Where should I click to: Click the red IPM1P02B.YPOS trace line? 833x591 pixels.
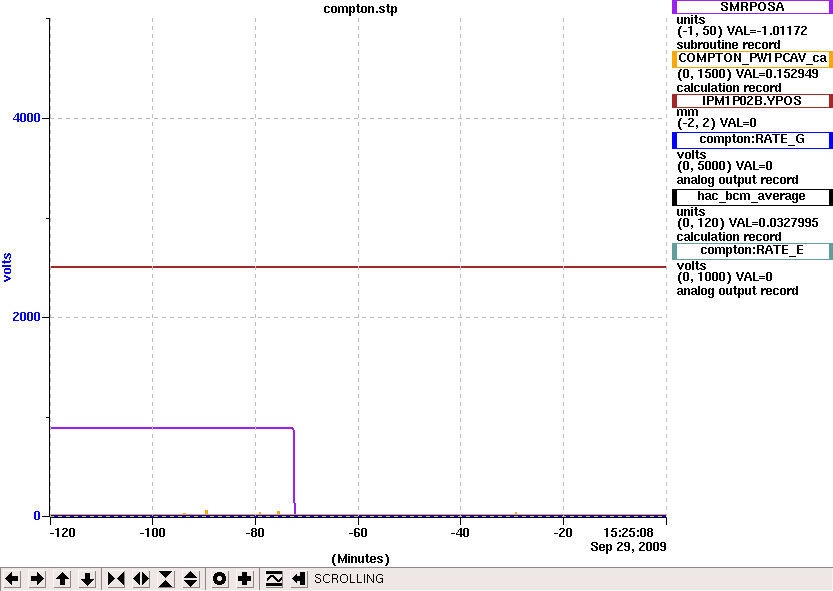coord(358,267)
